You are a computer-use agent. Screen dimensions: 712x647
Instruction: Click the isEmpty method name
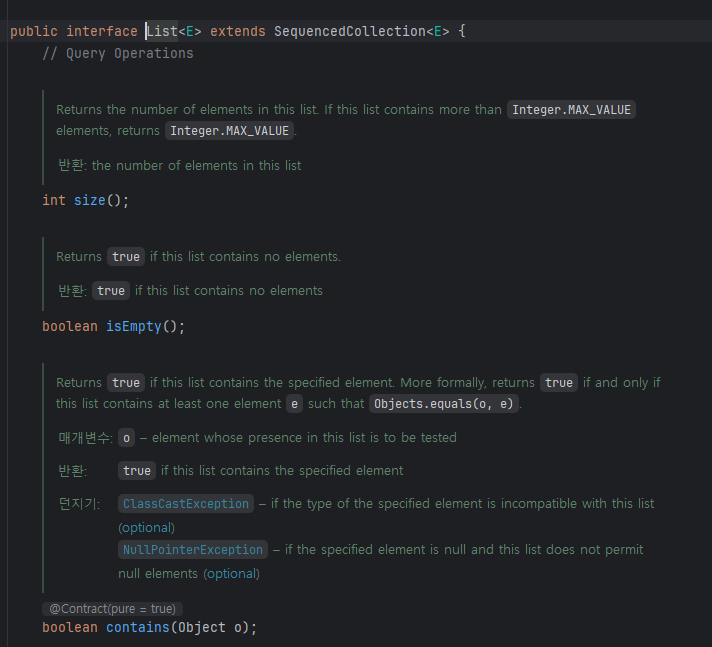134,326
